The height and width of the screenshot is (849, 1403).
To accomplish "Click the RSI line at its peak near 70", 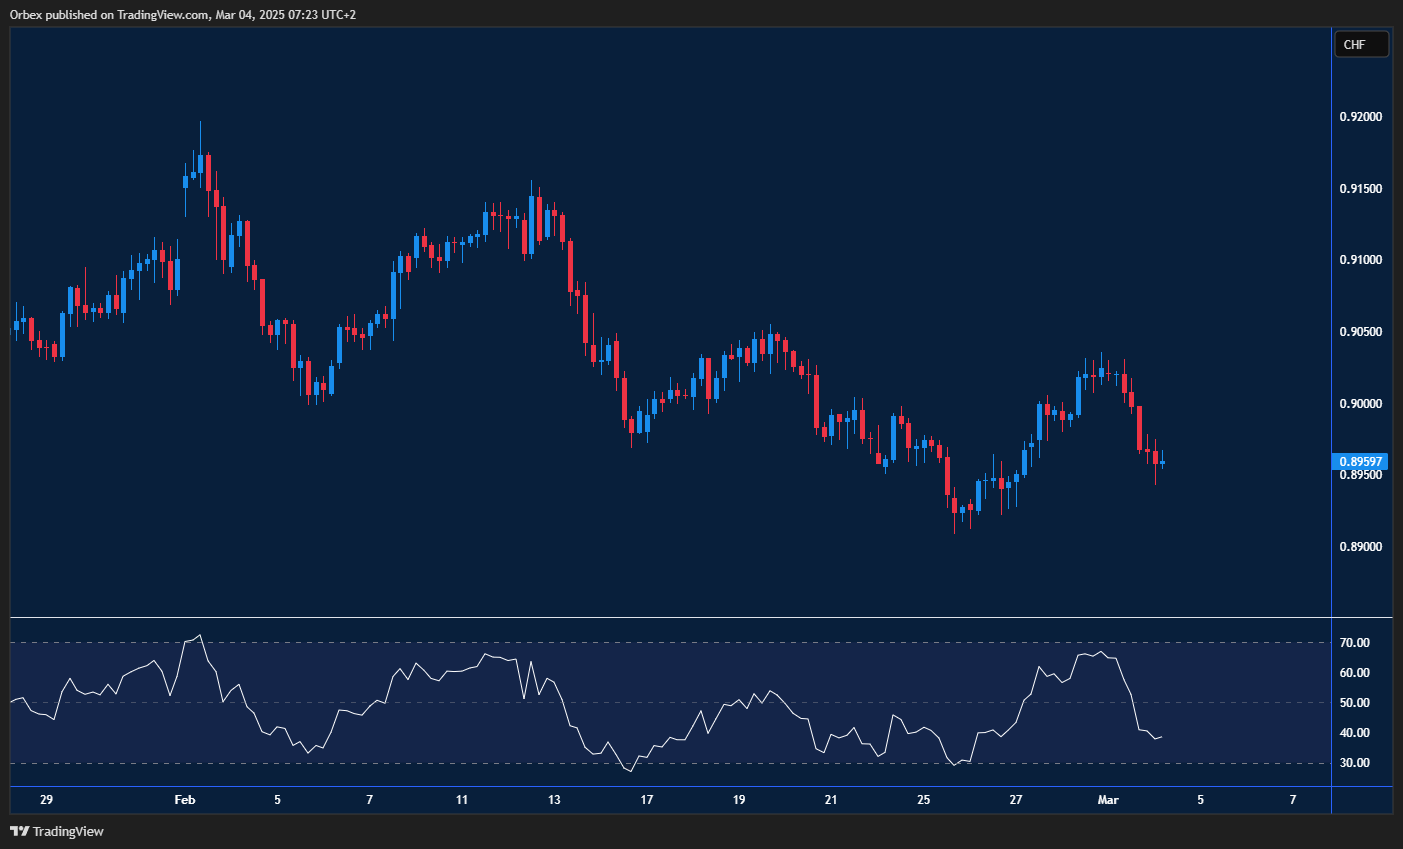I will [200, 636].
